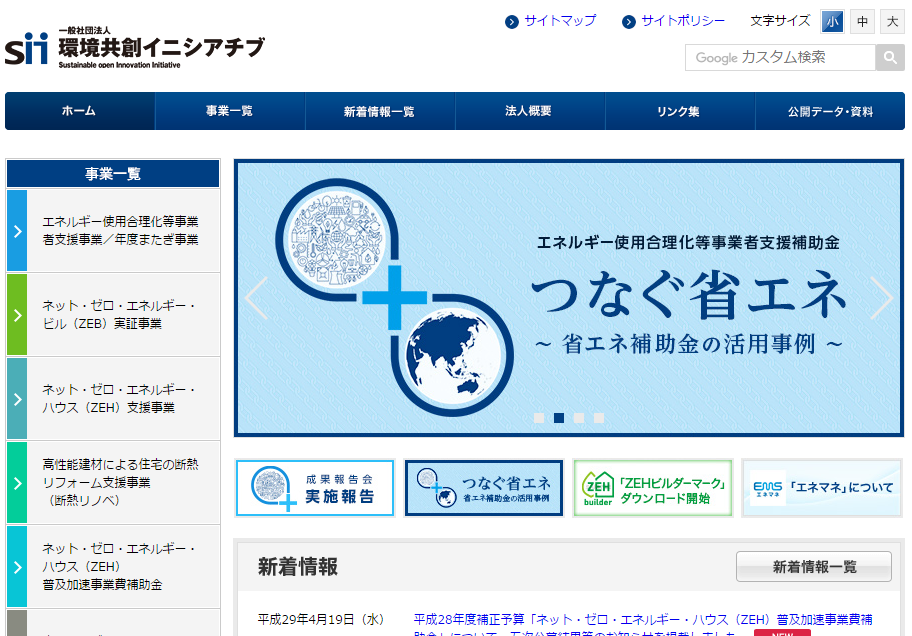
Task: Click 新着情報一覧 button in news section
Action: pyautogui.click(x=814, y=567)
